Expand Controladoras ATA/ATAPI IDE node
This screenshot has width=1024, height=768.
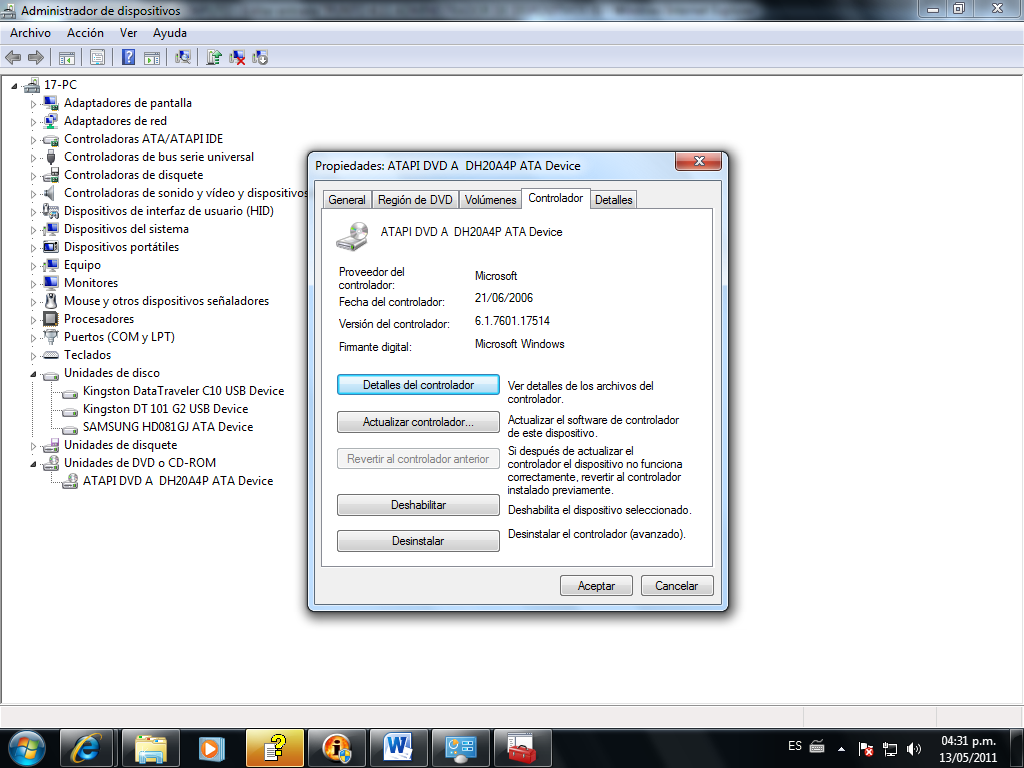coord(33,140)
